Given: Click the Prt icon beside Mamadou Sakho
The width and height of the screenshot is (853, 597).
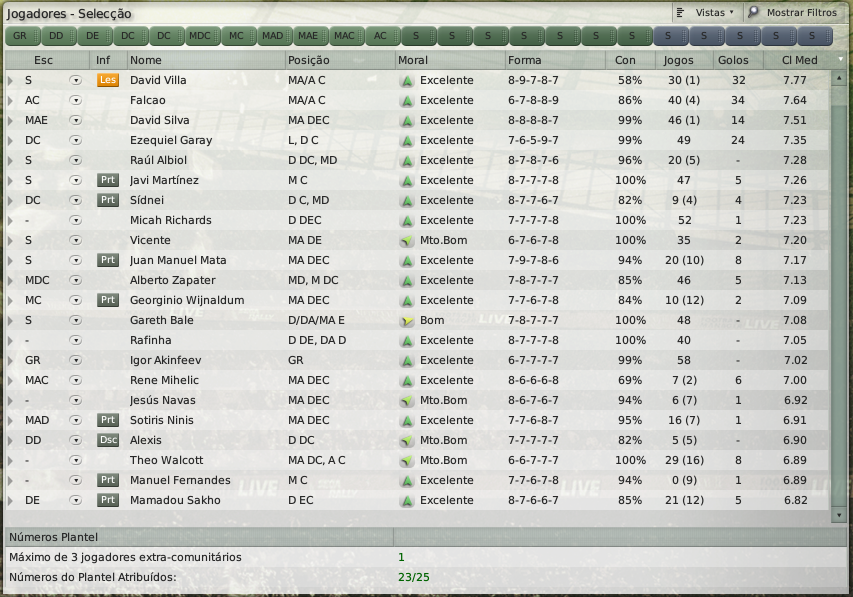Looking at the screenshot, I should (x=108, y=500).
